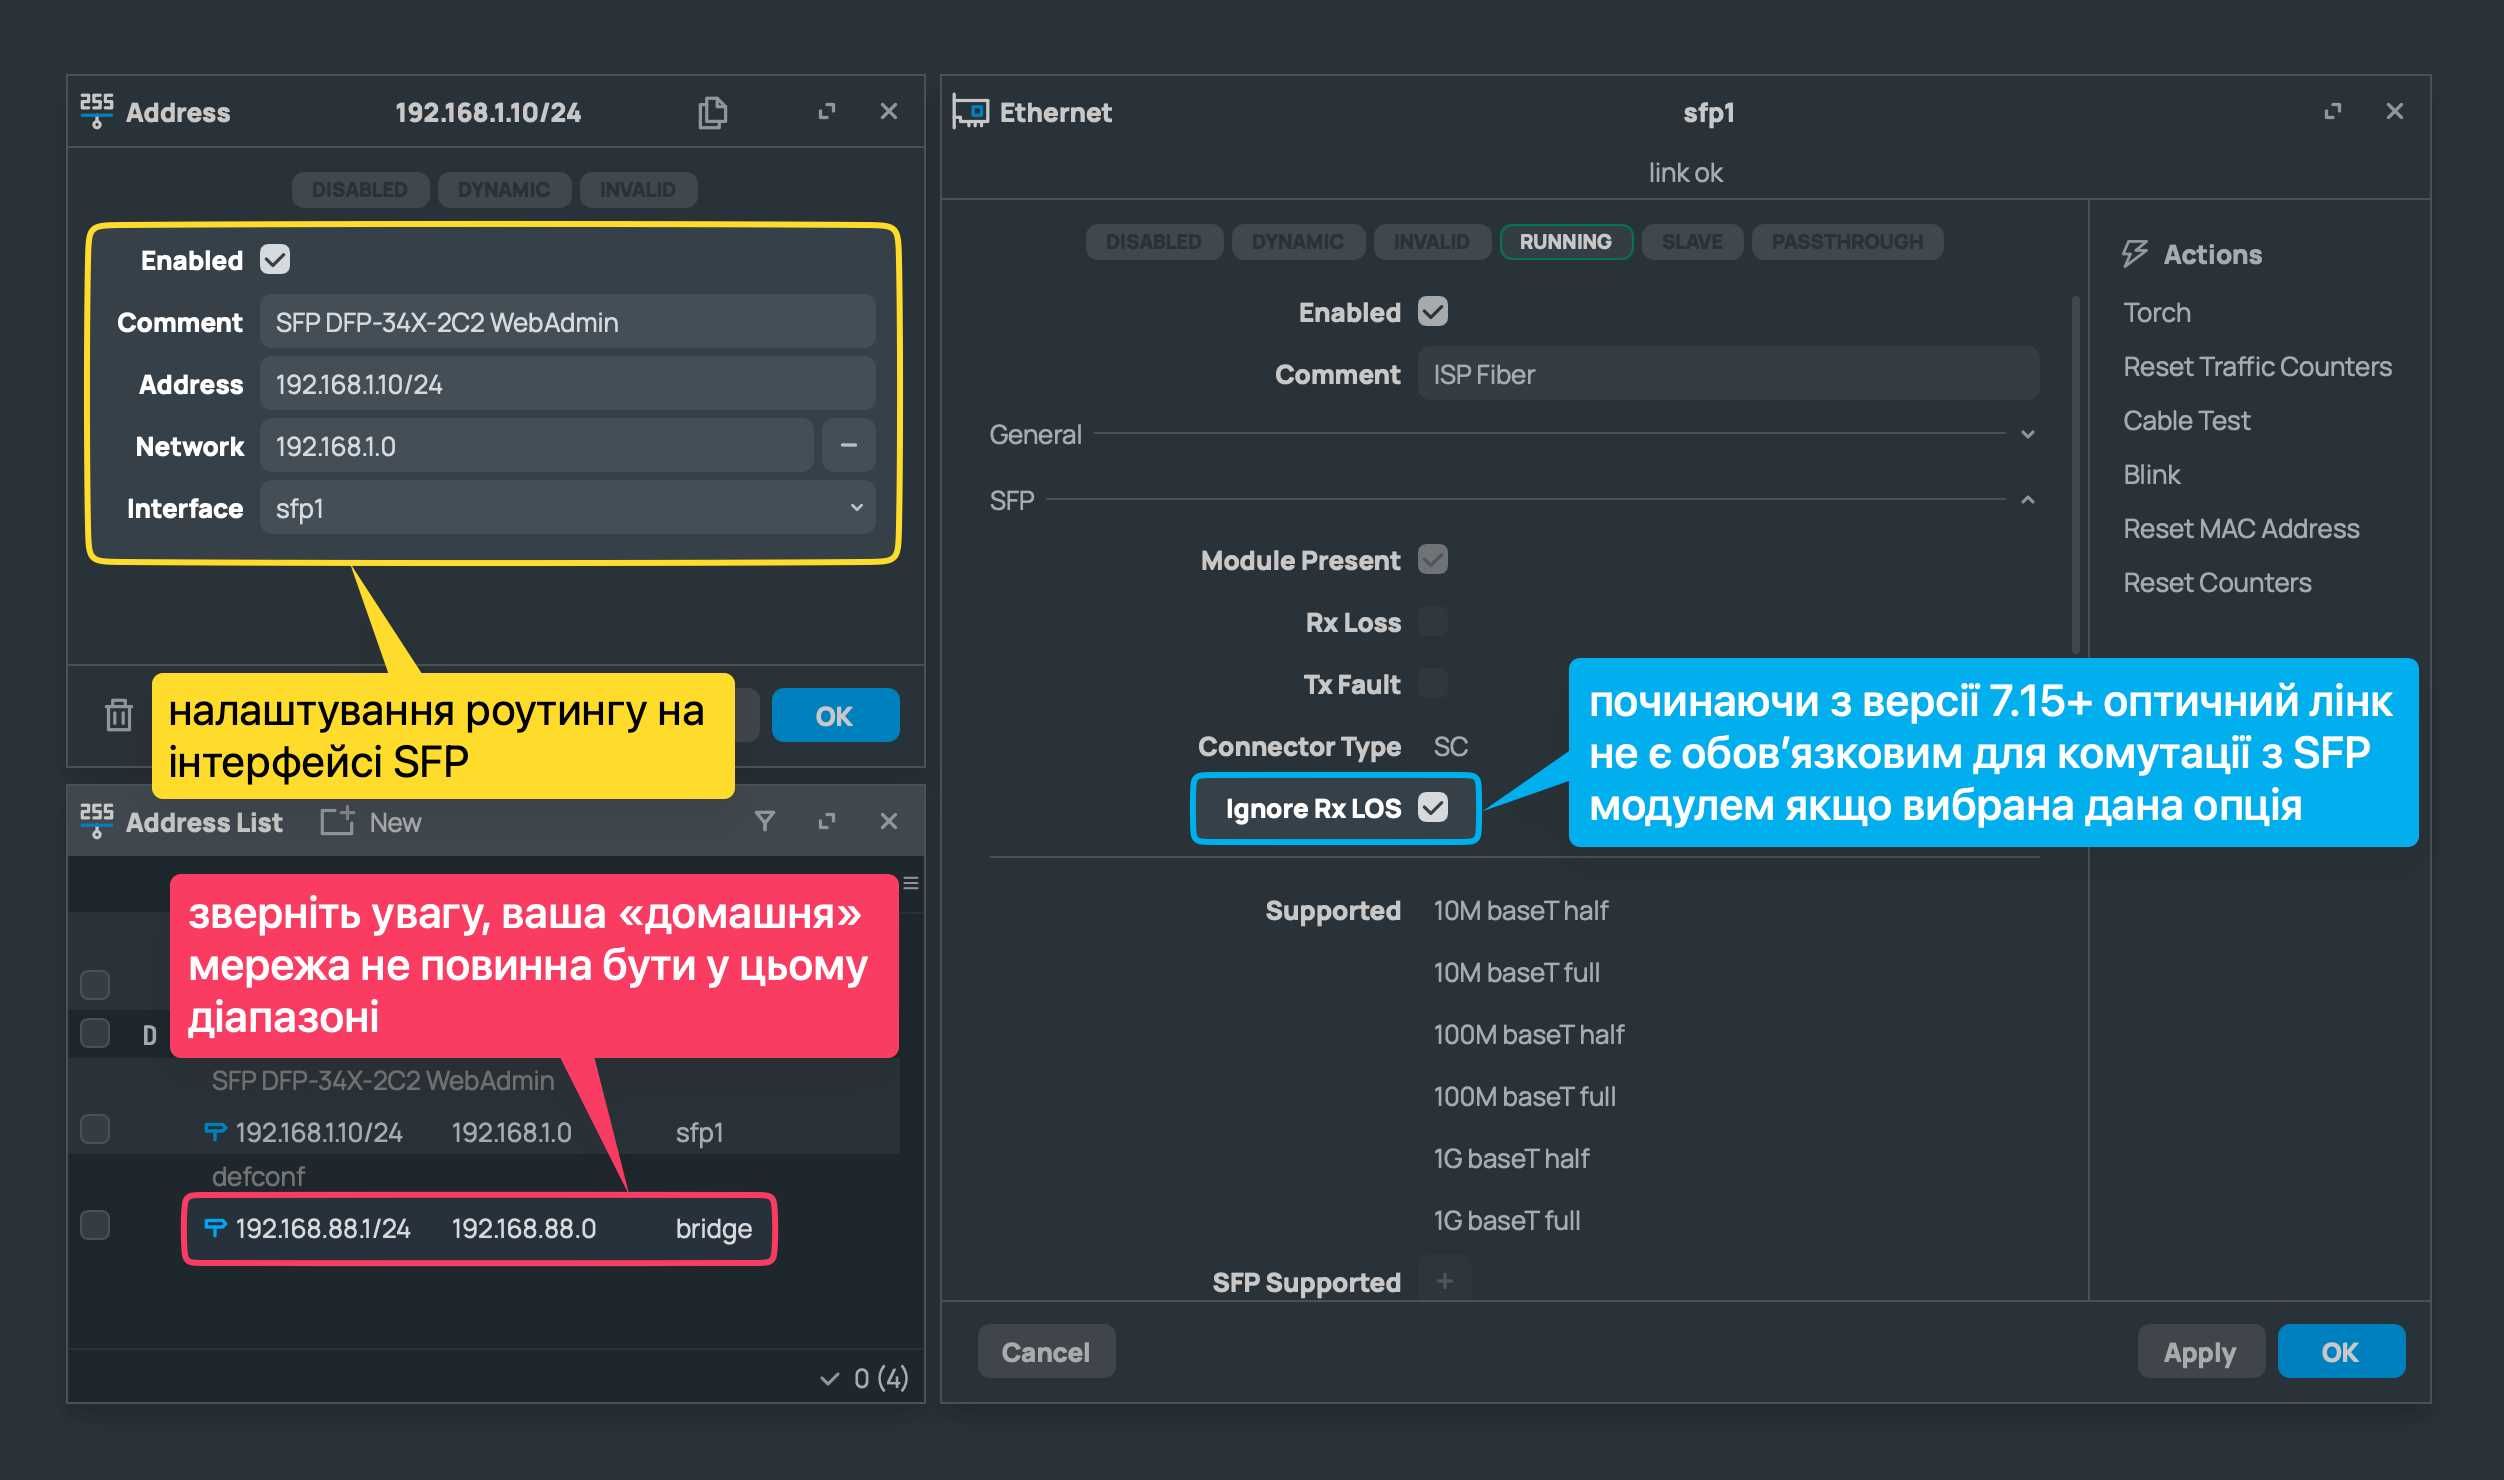The height and width of the screenshot is (1480, 2504).
Task: Click the DISABLED flag in Address window
Action: tap(360, 189)
